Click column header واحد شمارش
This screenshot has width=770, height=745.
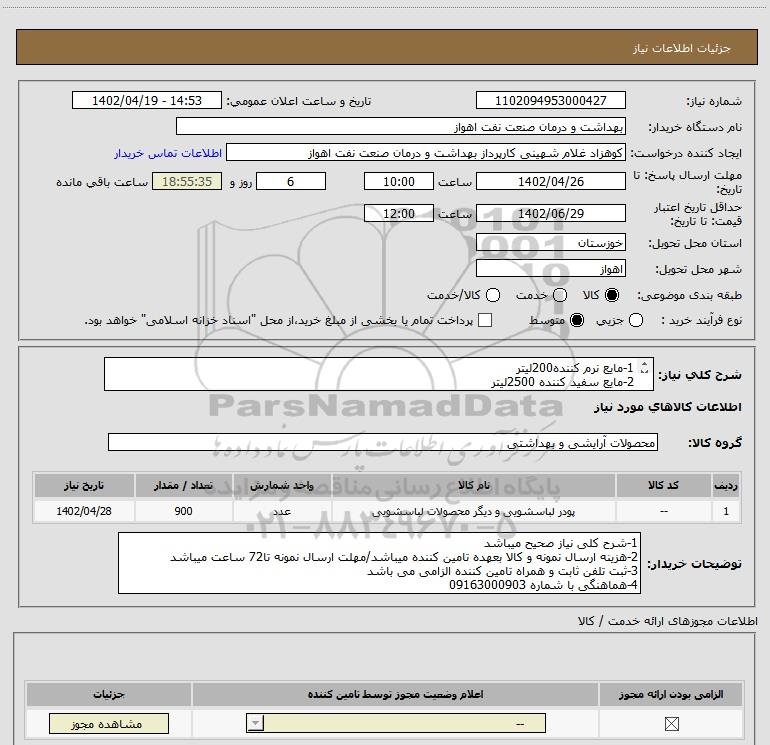pos(282,485)
